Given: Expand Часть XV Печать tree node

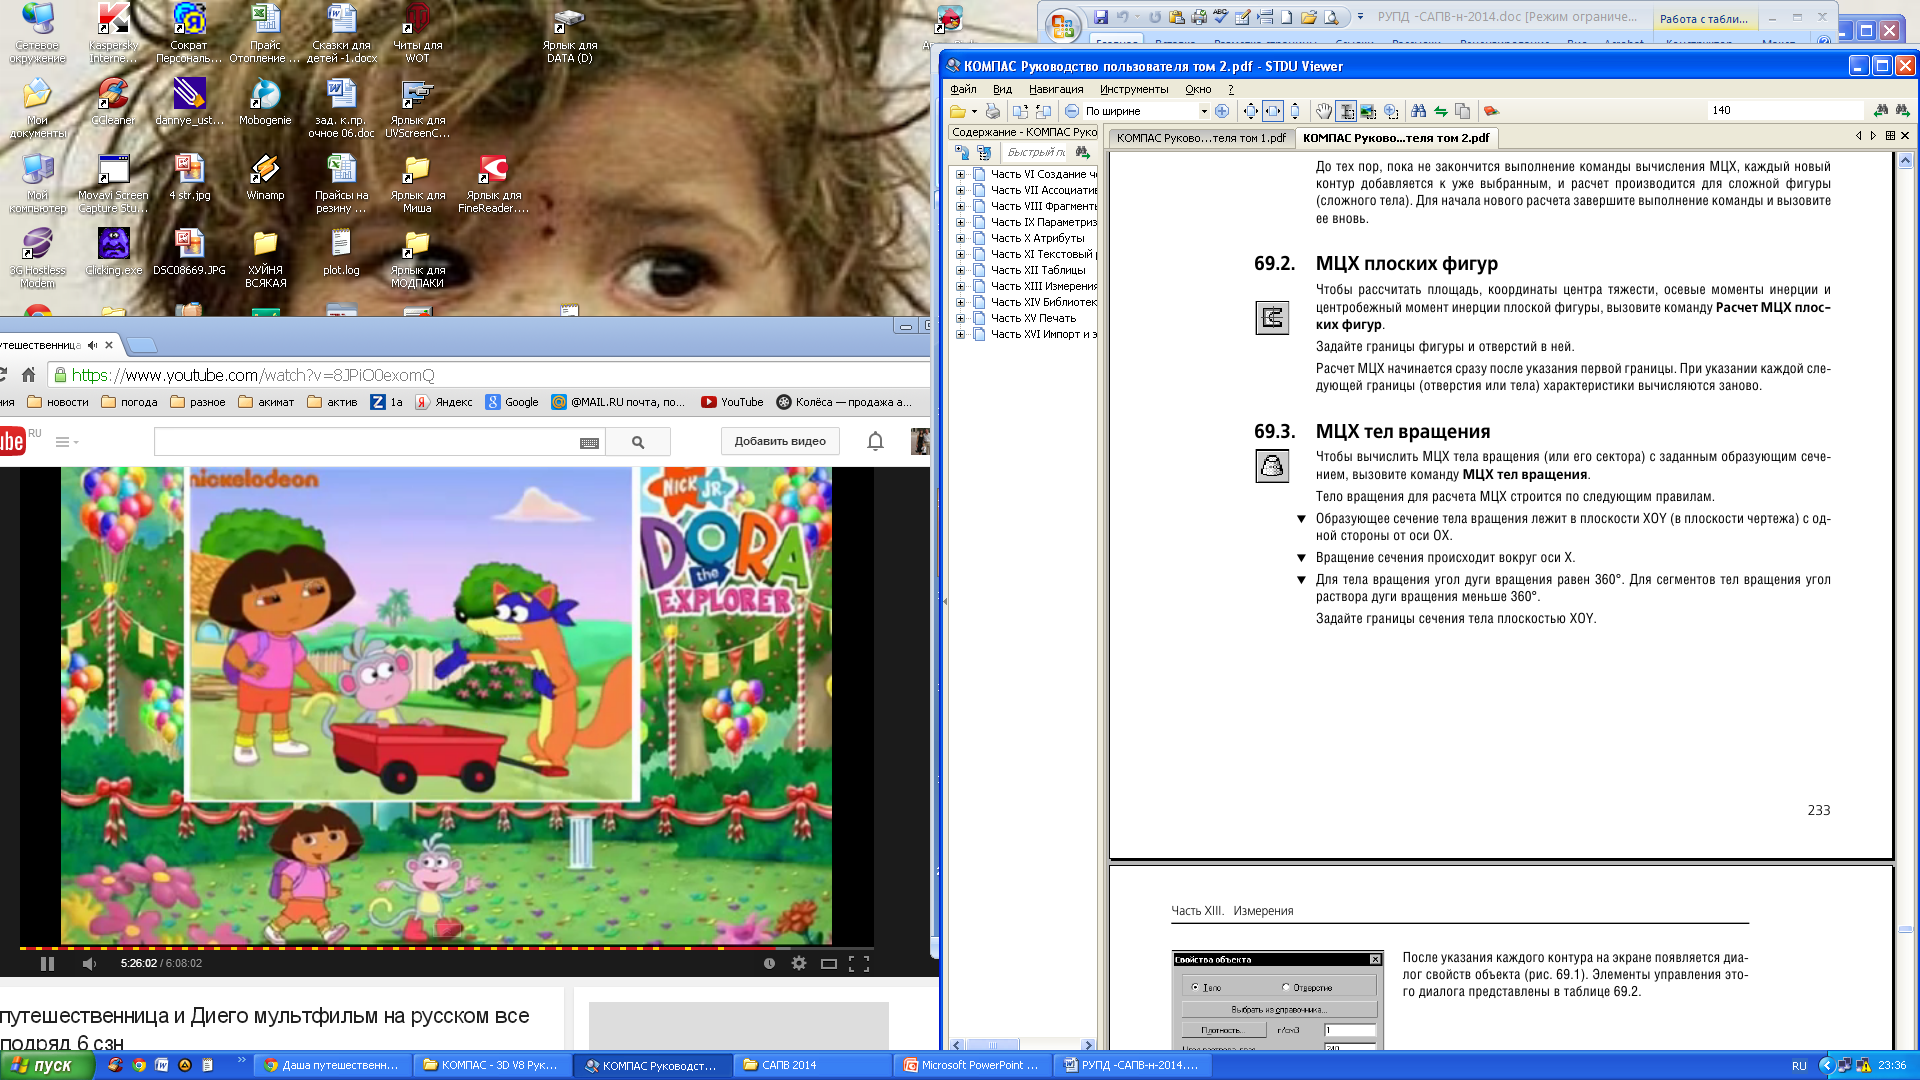Looking at the screenshot, I should click(960, 318).
